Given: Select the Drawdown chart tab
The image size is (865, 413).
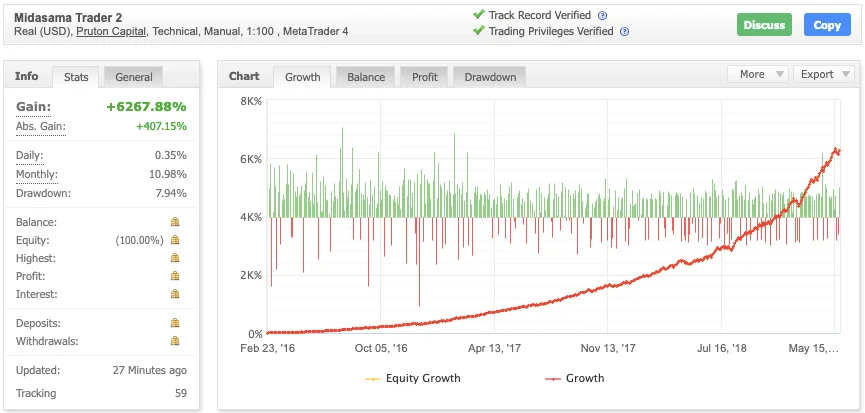Looking at the screenshot, I should 490,77.
